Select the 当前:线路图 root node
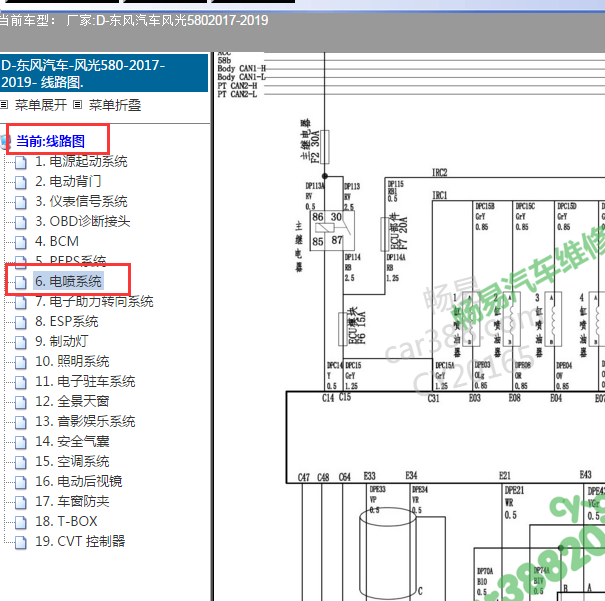The width and height of the screenshot is (605, 601). point(51,141)
